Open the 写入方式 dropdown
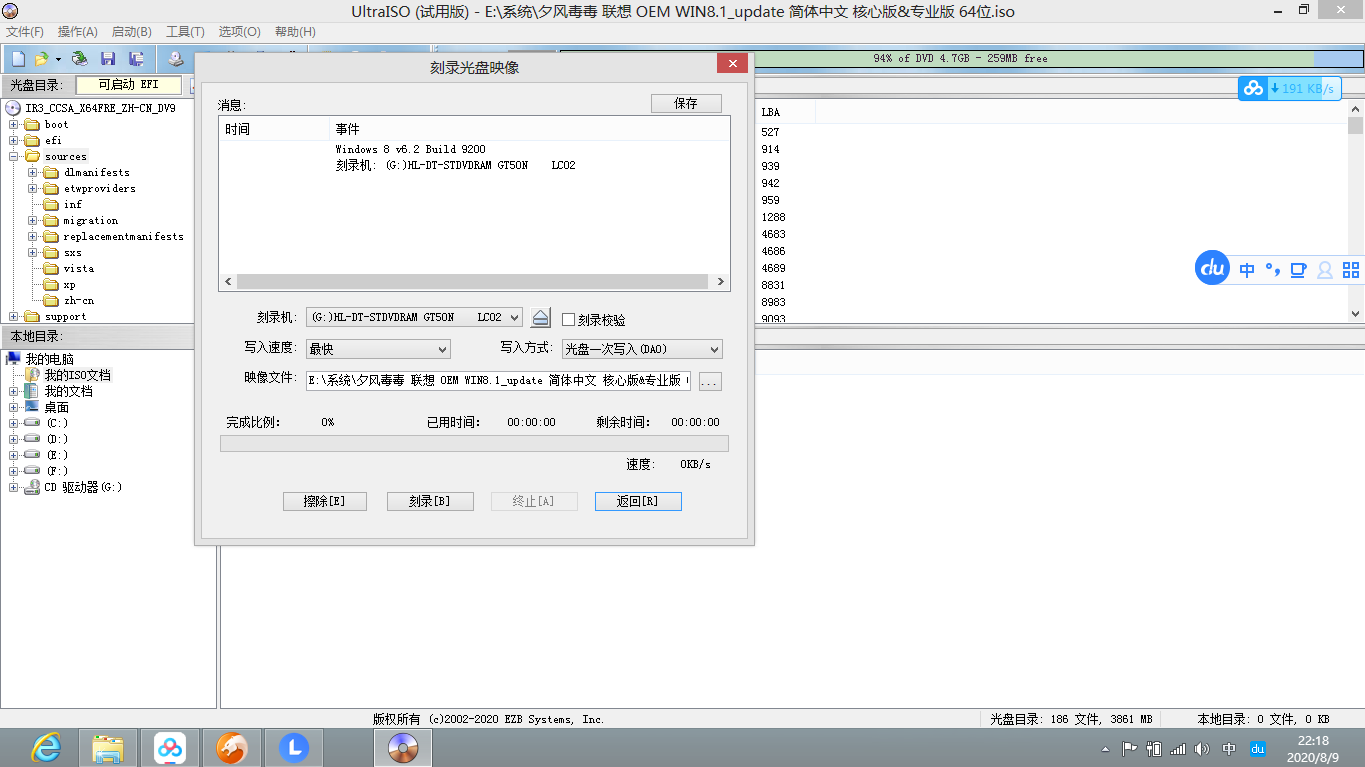The width and height of the screenshot is (1365, 767). (x=714, y=349)
